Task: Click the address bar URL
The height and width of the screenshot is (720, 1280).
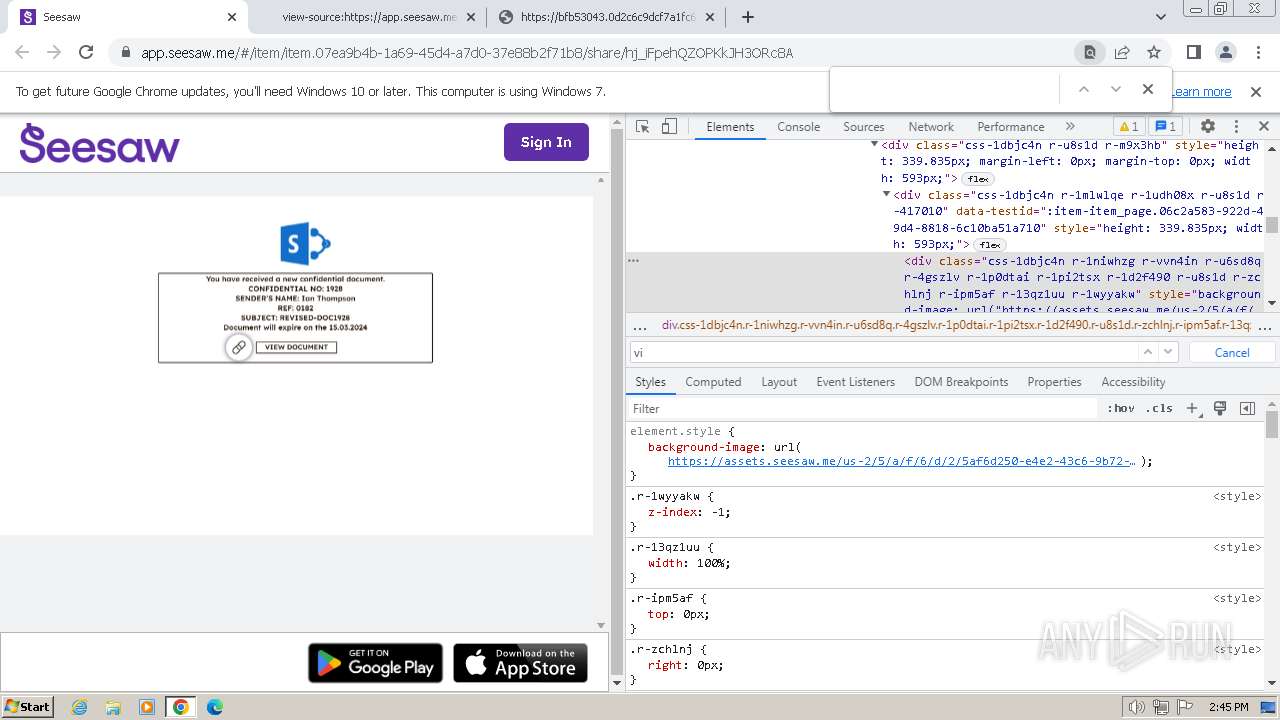Action: click(467, 53)
